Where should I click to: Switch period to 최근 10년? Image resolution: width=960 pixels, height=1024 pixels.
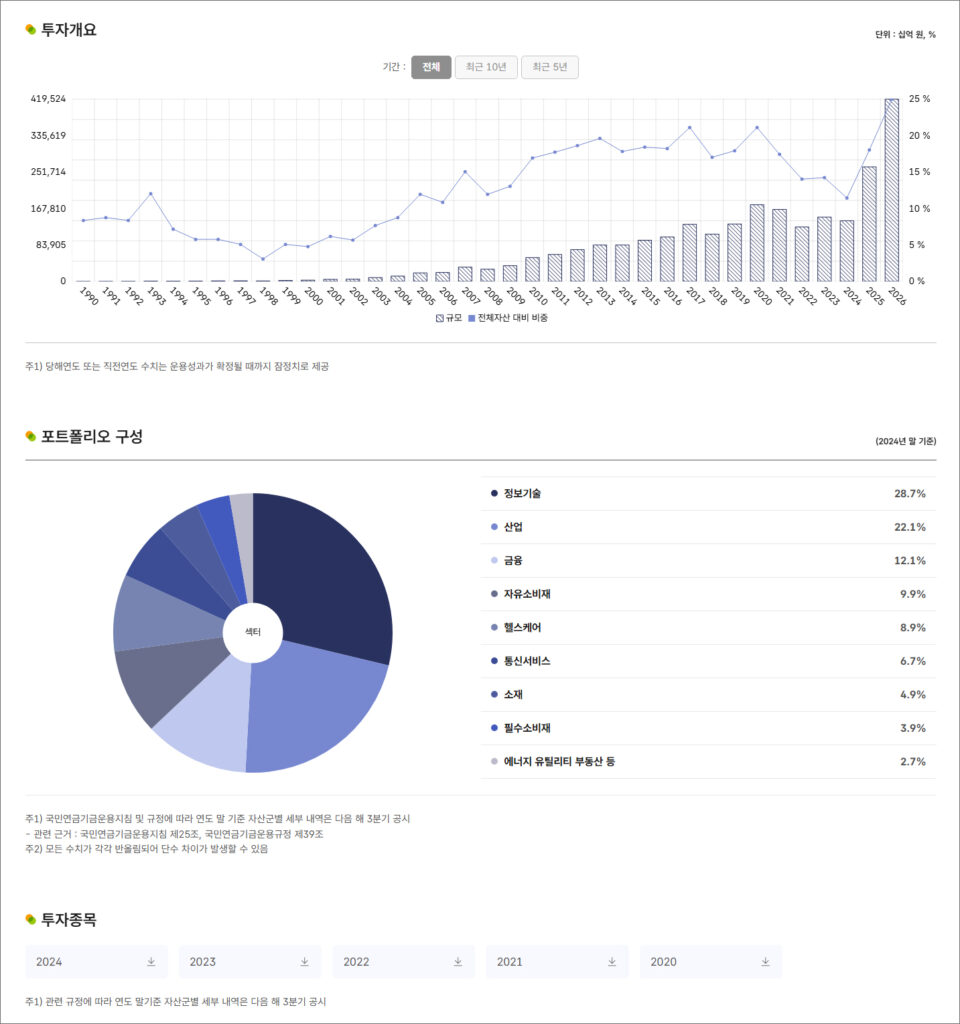[486, 67]
